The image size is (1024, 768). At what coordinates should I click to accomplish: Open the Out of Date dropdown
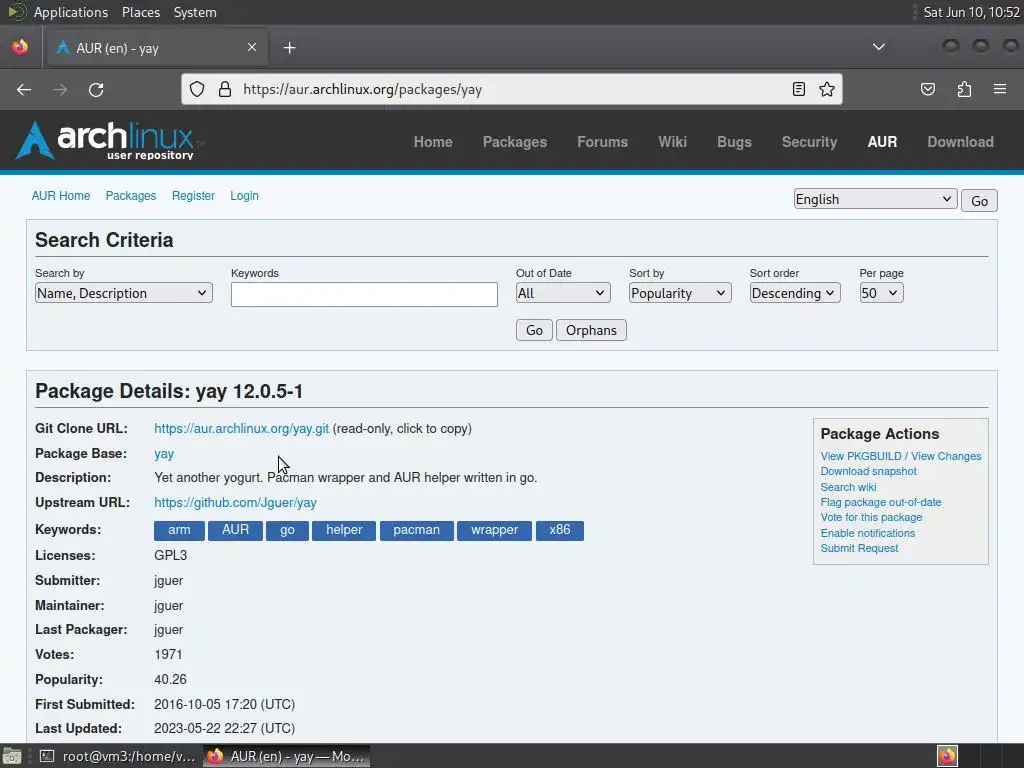[563, 293]
